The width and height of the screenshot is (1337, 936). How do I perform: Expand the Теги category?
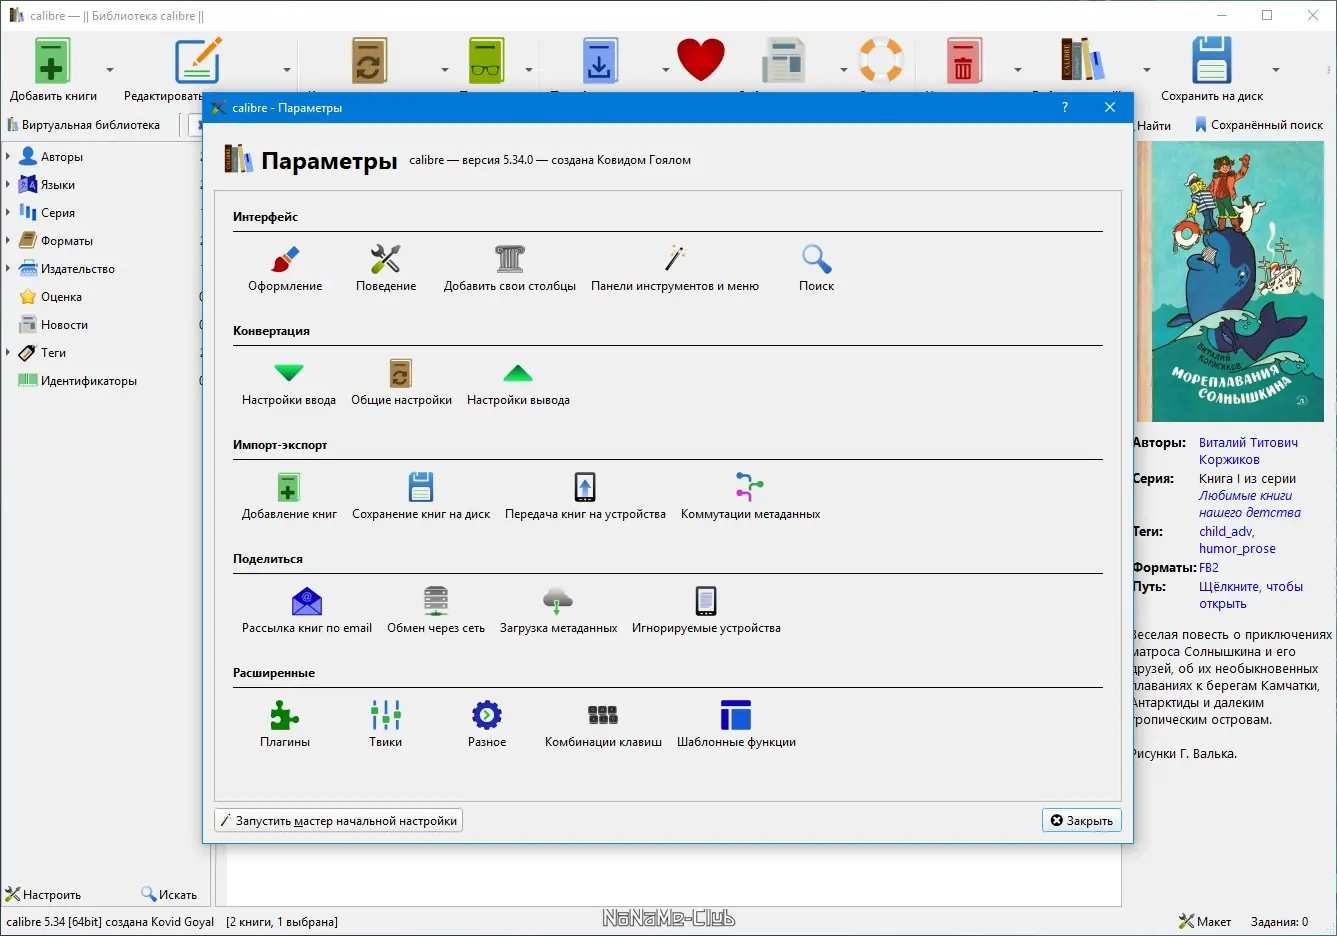click(8, 353)
